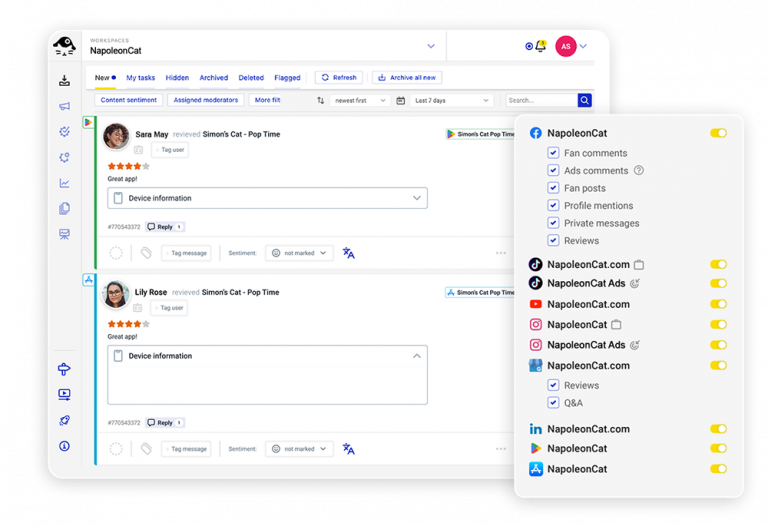Click the tag icon in Sara May's review
This screenshot has width=768, height=526.
point(146,253)
